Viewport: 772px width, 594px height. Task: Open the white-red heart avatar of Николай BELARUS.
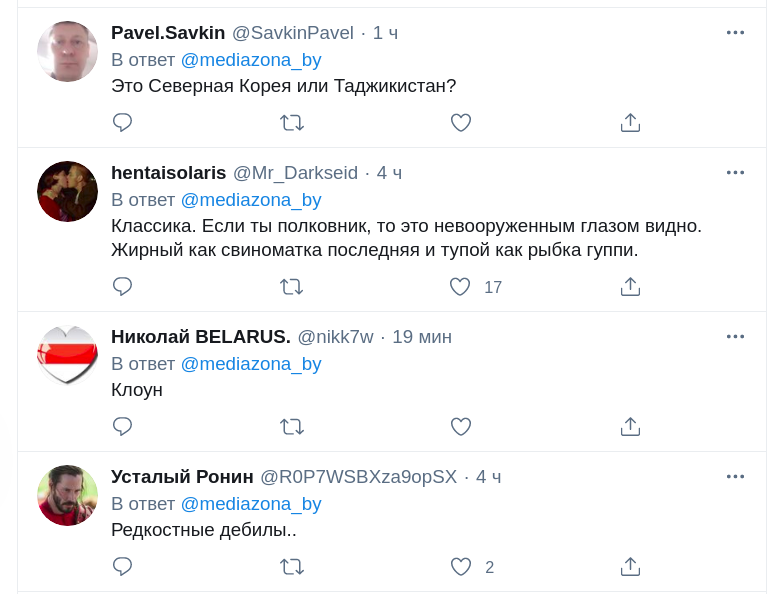(67, 355)
